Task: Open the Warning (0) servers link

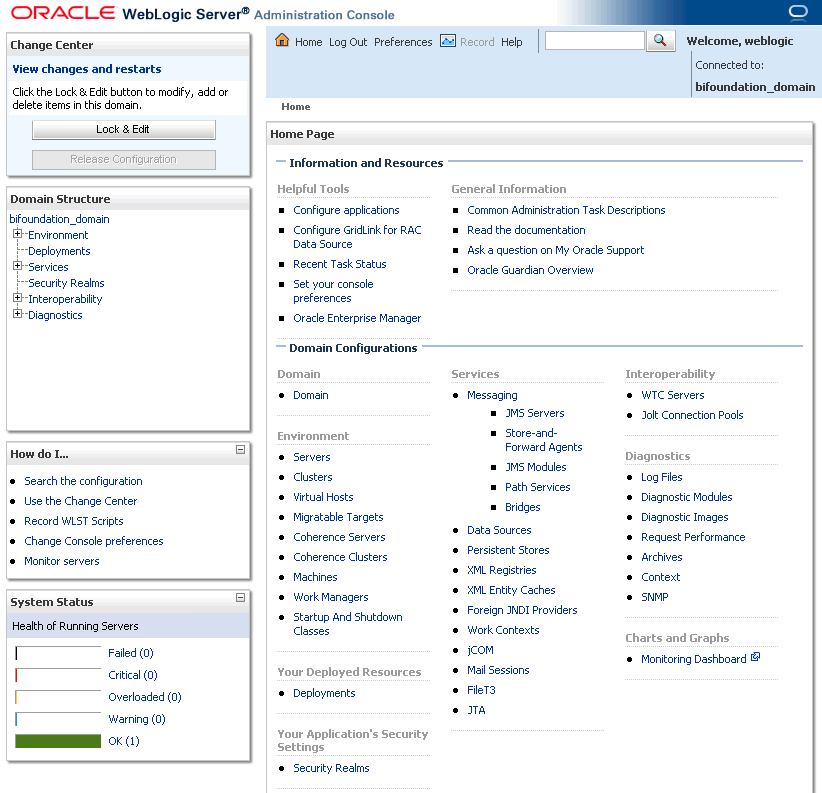Action: click(x=137, y=719)
